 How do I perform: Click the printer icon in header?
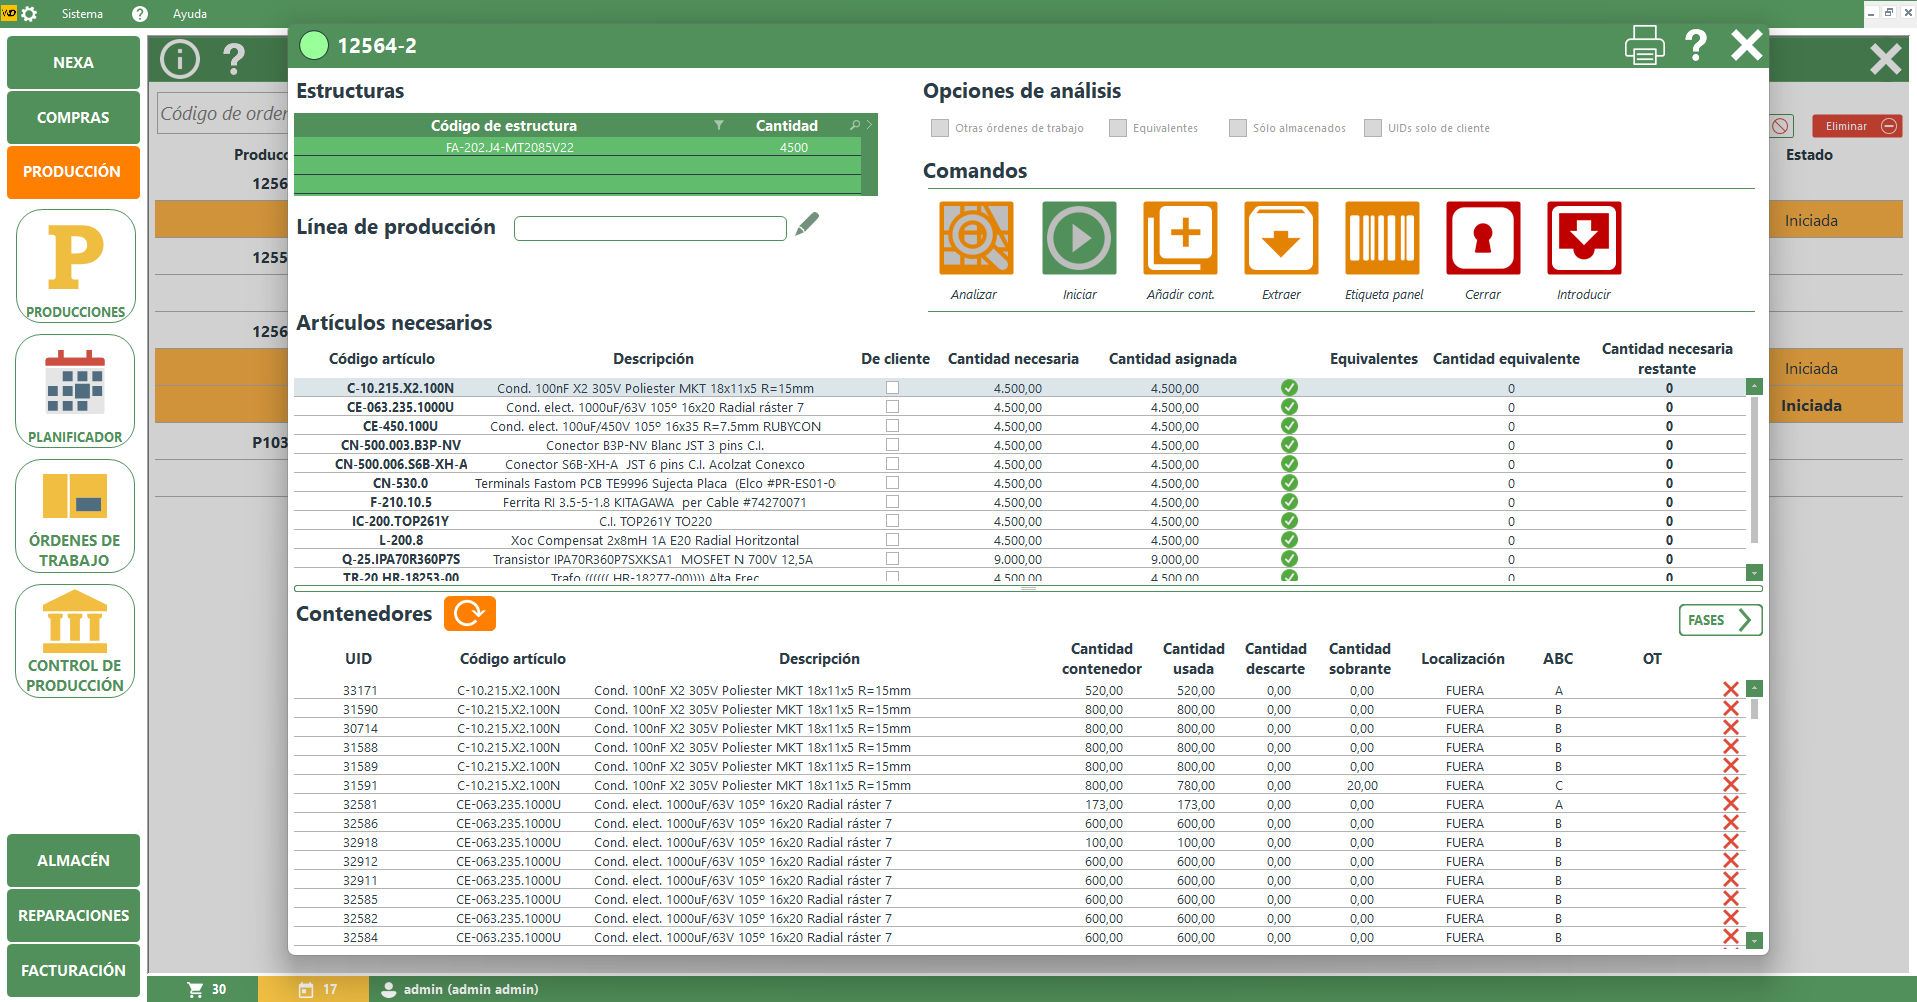pyautogui.click(x=1644, y=46)
